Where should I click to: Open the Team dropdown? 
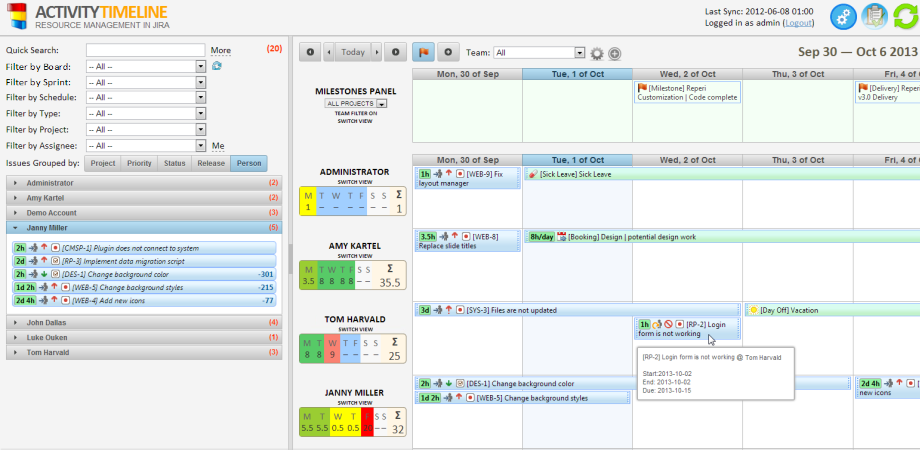pyautogui.click(x=539, y=52)
